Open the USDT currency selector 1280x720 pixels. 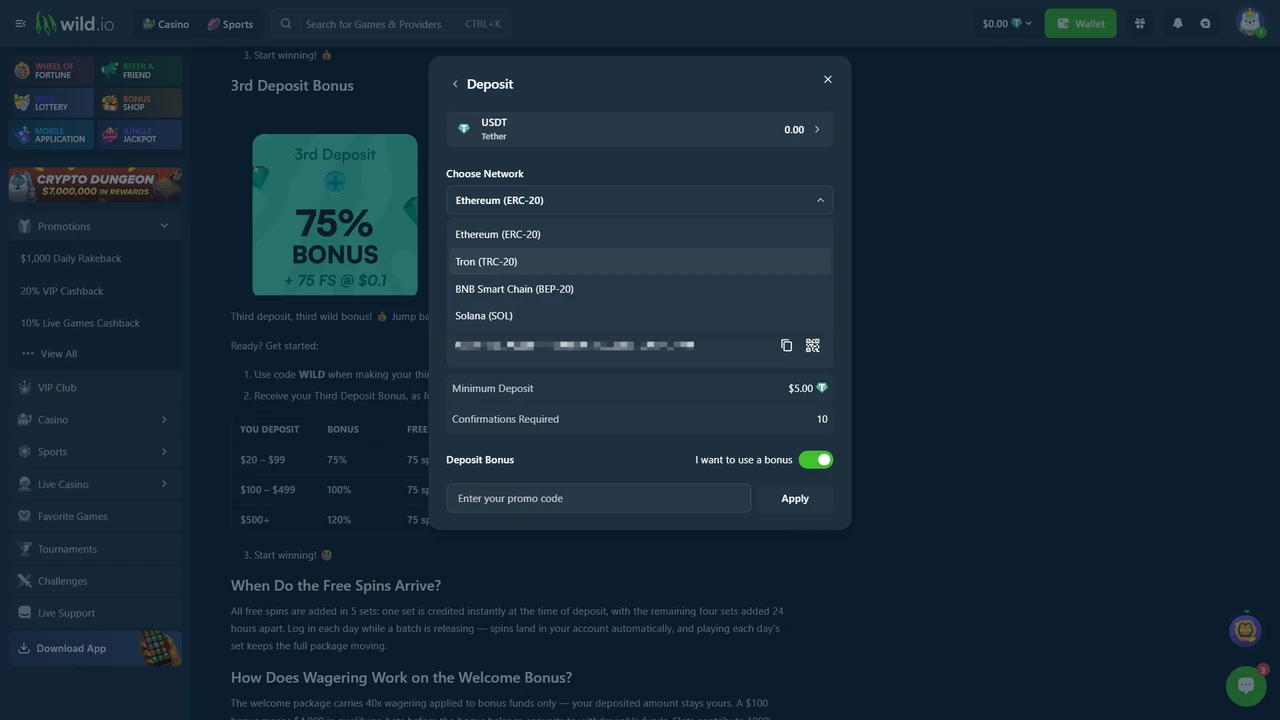point(639,129)
